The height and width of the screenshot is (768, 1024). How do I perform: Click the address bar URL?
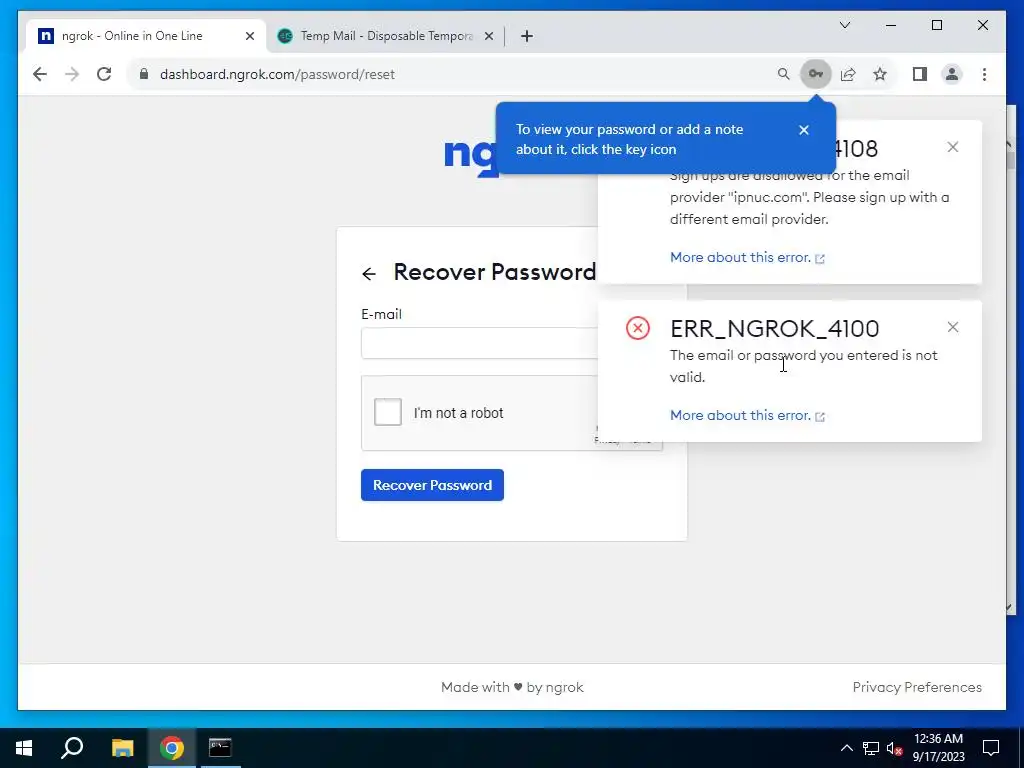pos(277,74)
